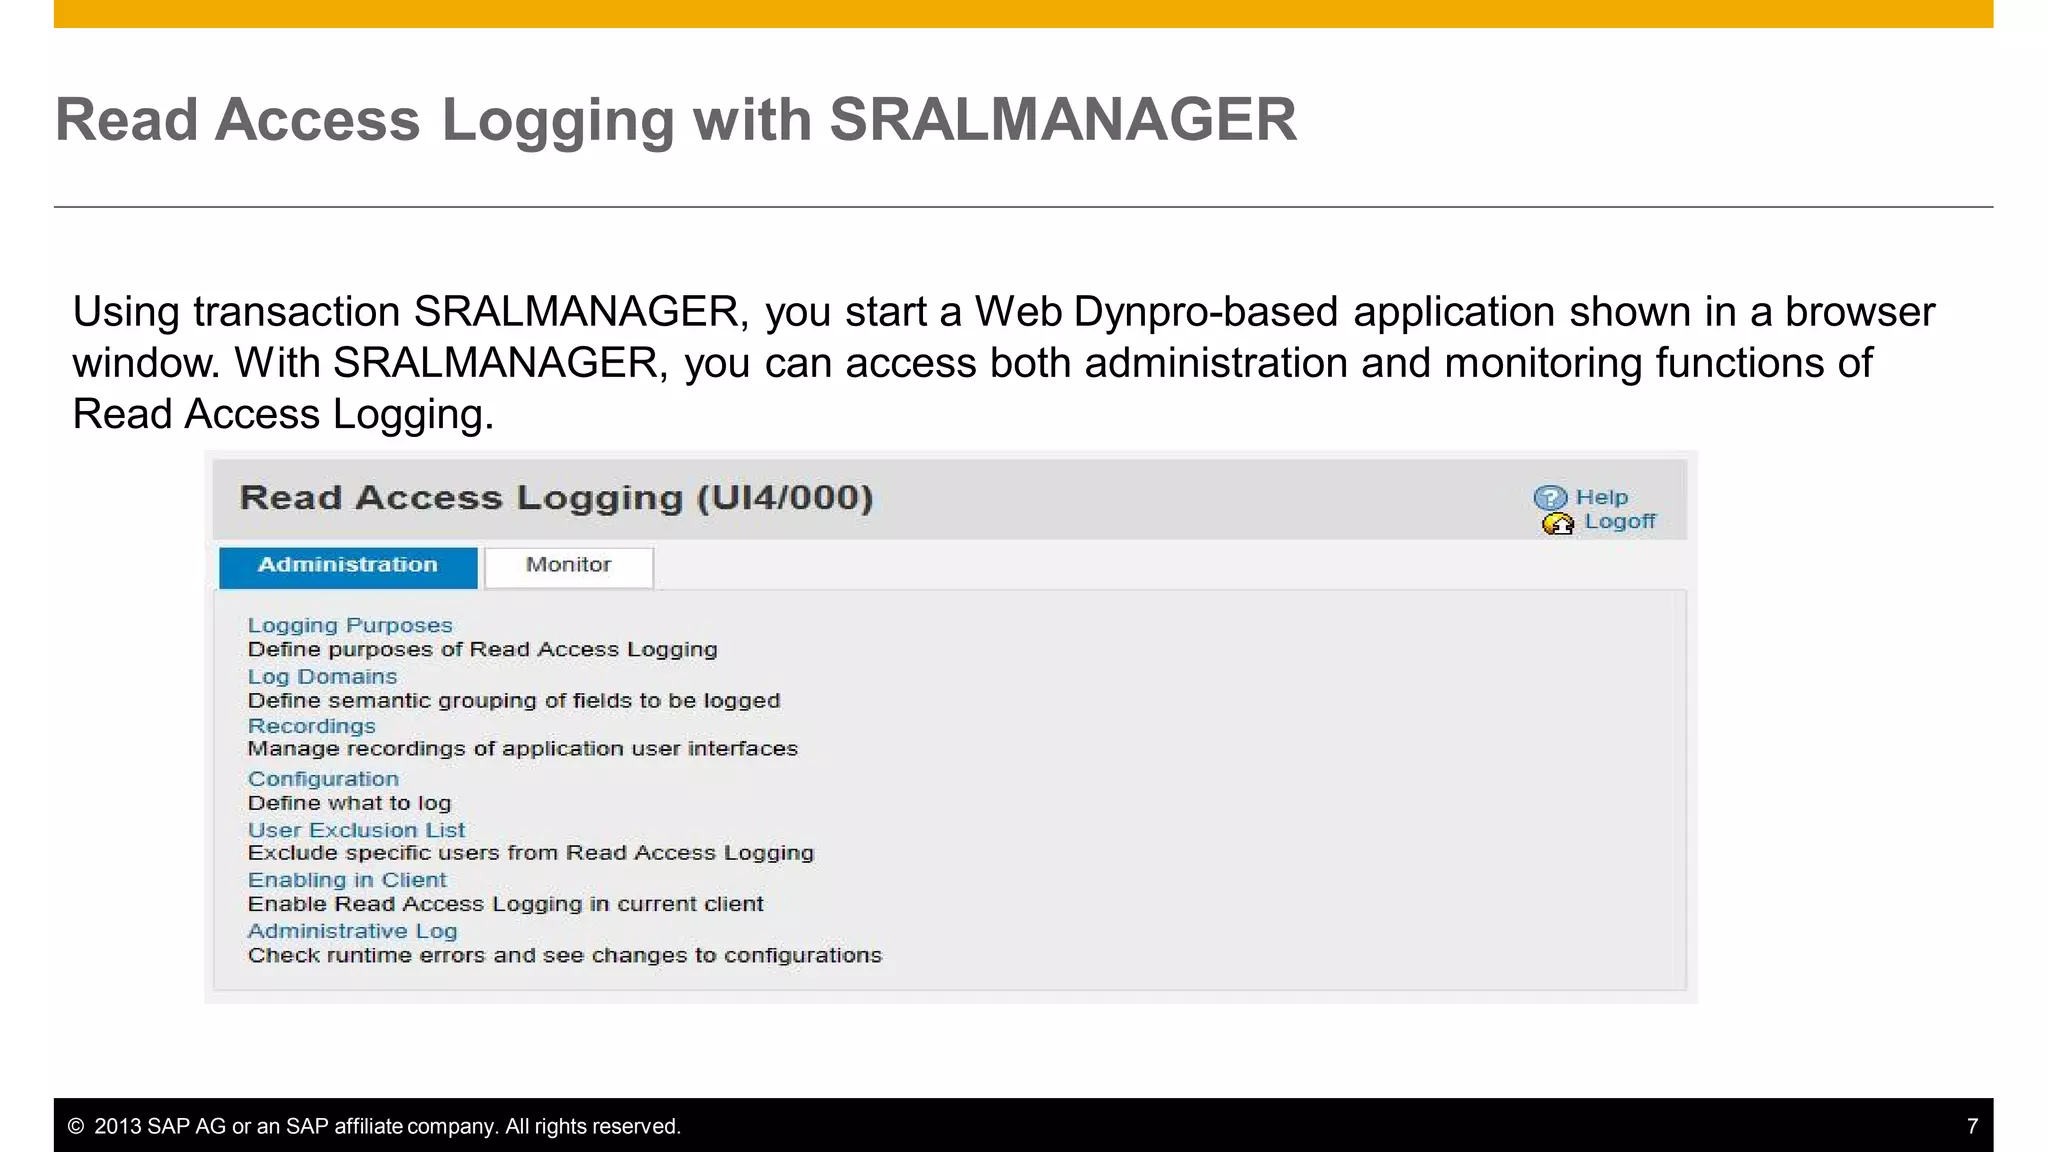Open the Enabling in Client link
2048x1152 pixels.
347,880
